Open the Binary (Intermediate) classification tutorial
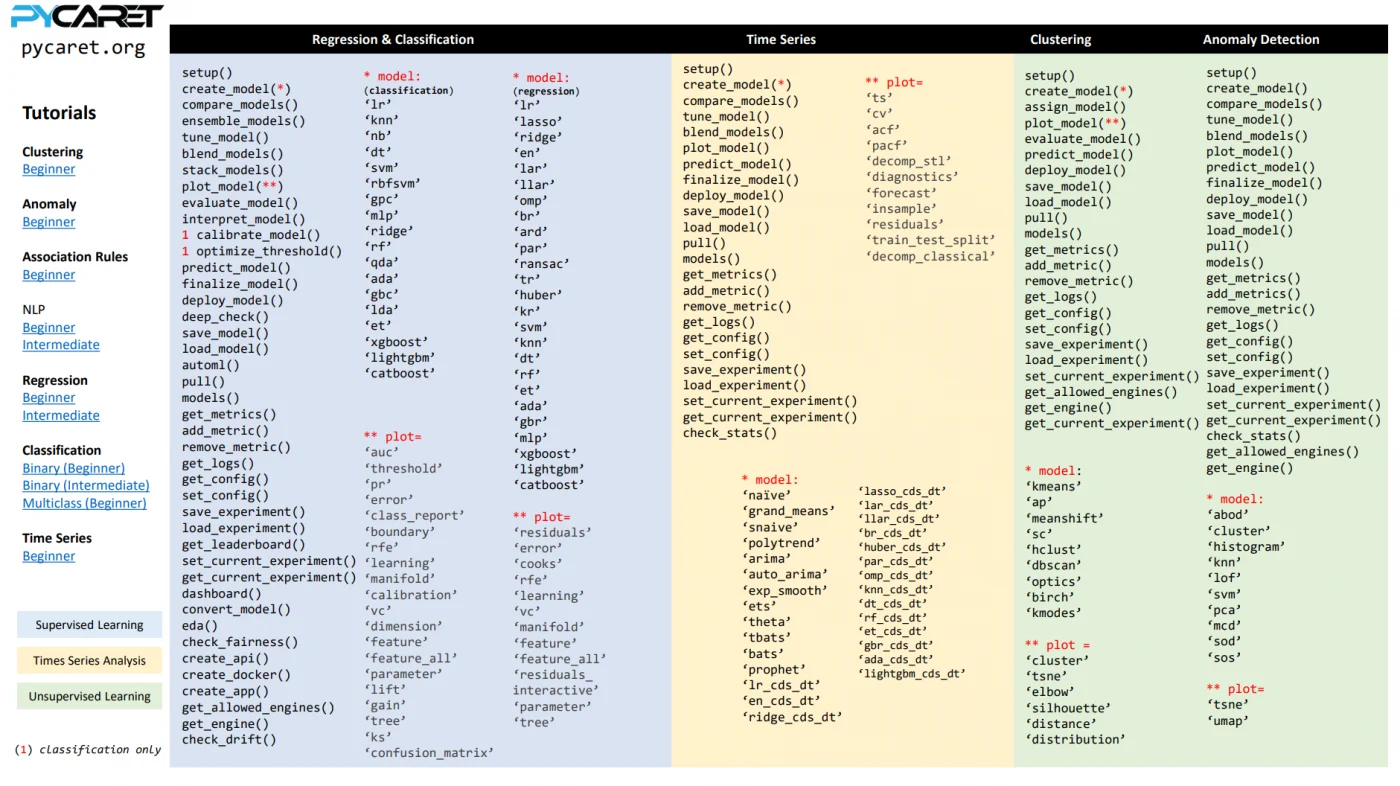This screenshot has height=786, width=1400. tap(85, 485)
